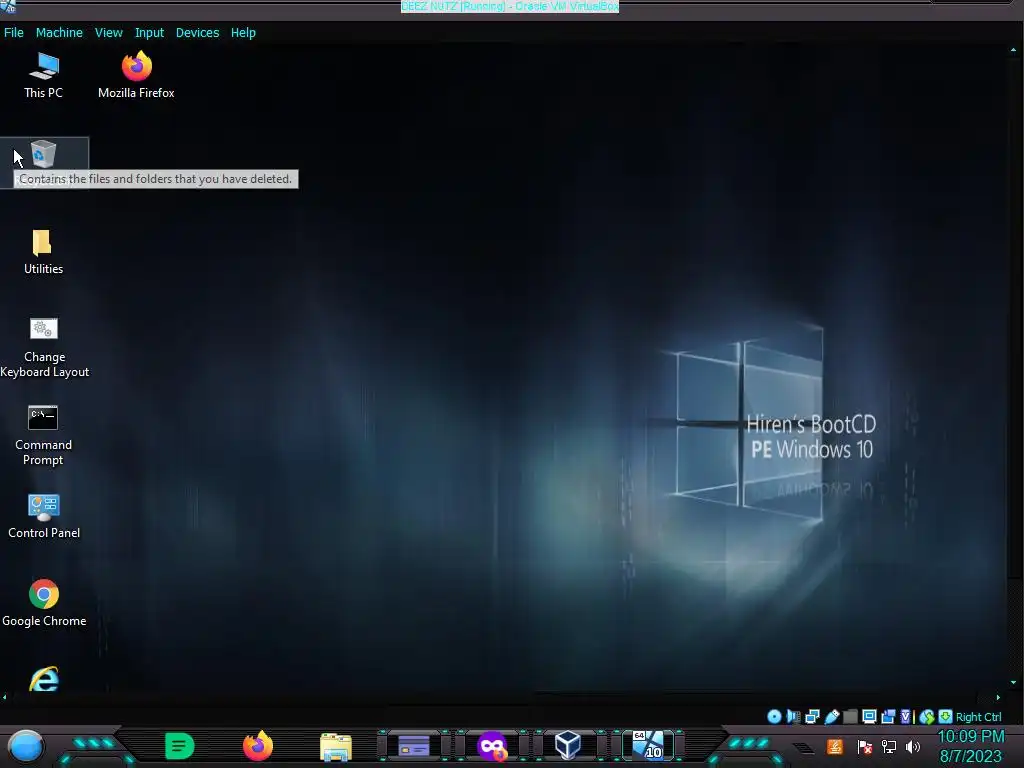Image resolution: width=1024 pixels, height=768 pixels.
Task: Click the virtualization V status indicator
Action: point(906,716)
